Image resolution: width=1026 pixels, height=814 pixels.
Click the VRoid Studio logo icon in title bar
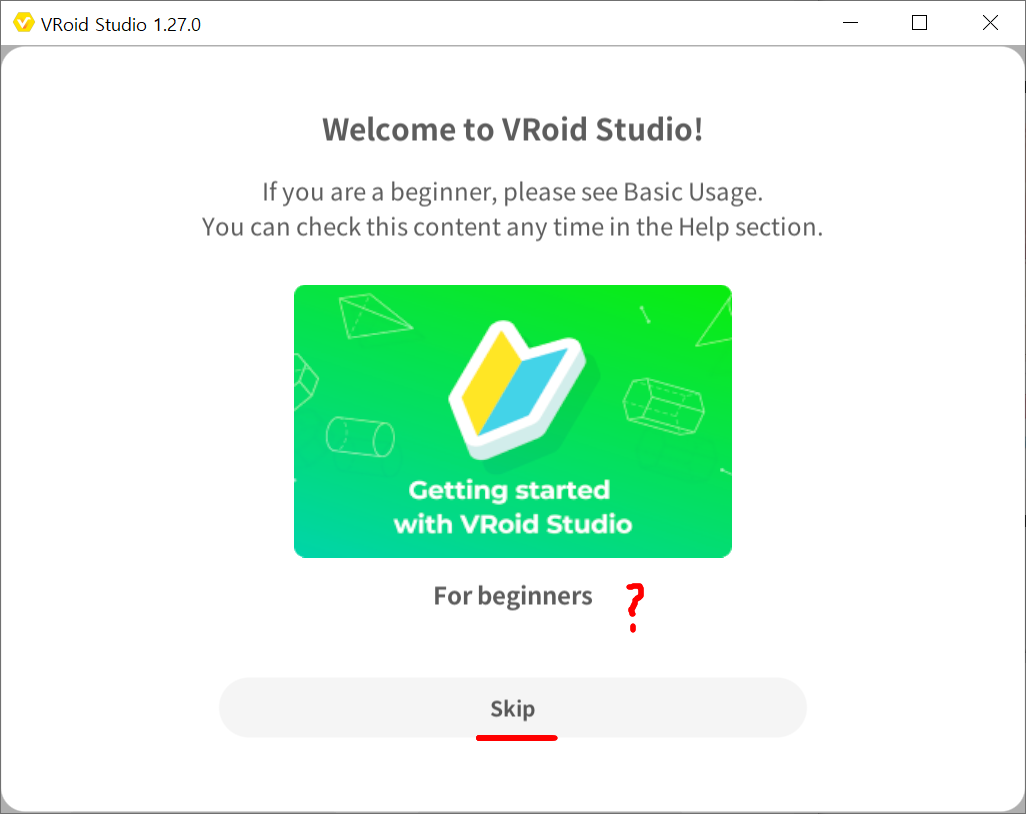(24, 23)
